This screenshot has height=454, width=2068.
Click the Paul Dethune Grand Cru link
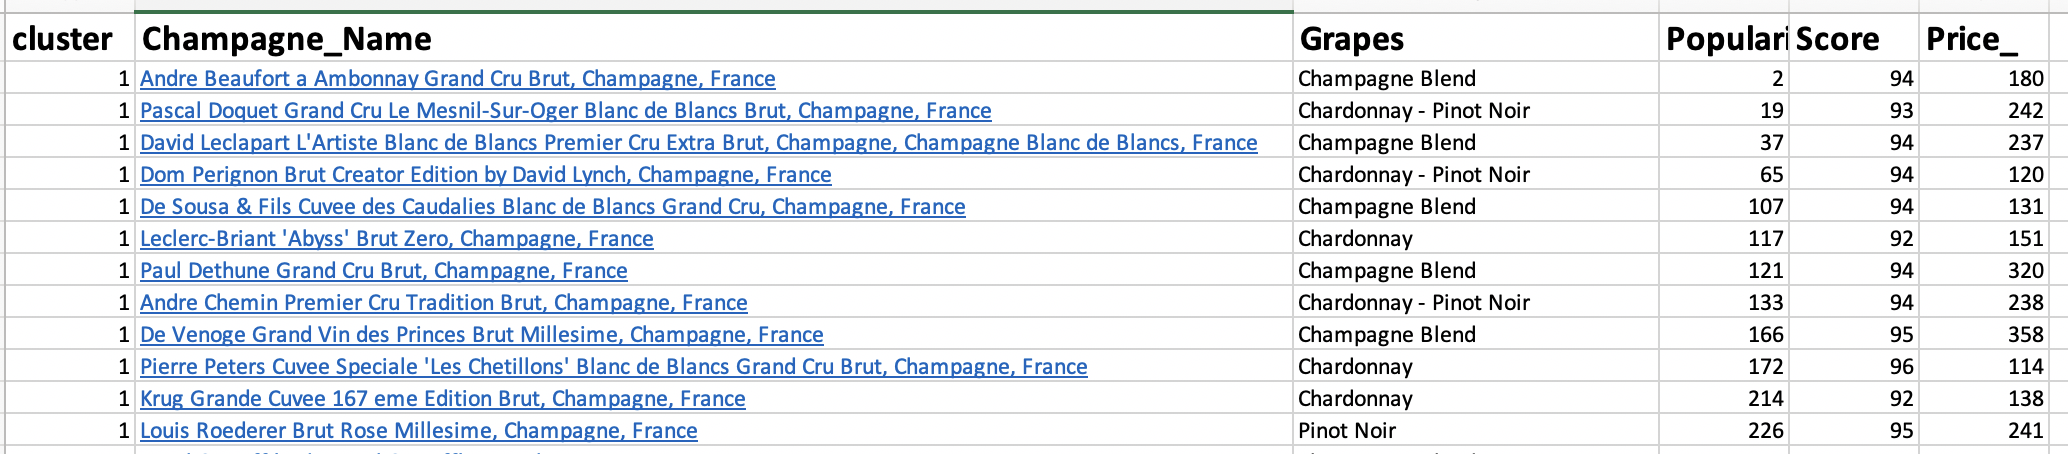[383, 271]
